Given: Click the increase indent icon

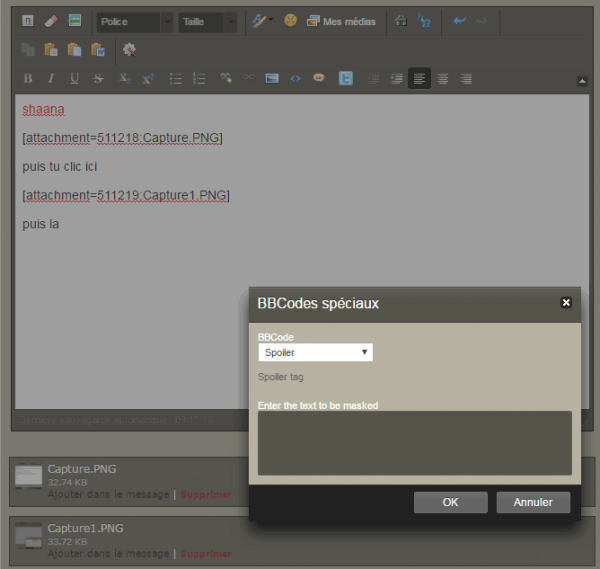Looking at the screenshot, I should 396,79.
